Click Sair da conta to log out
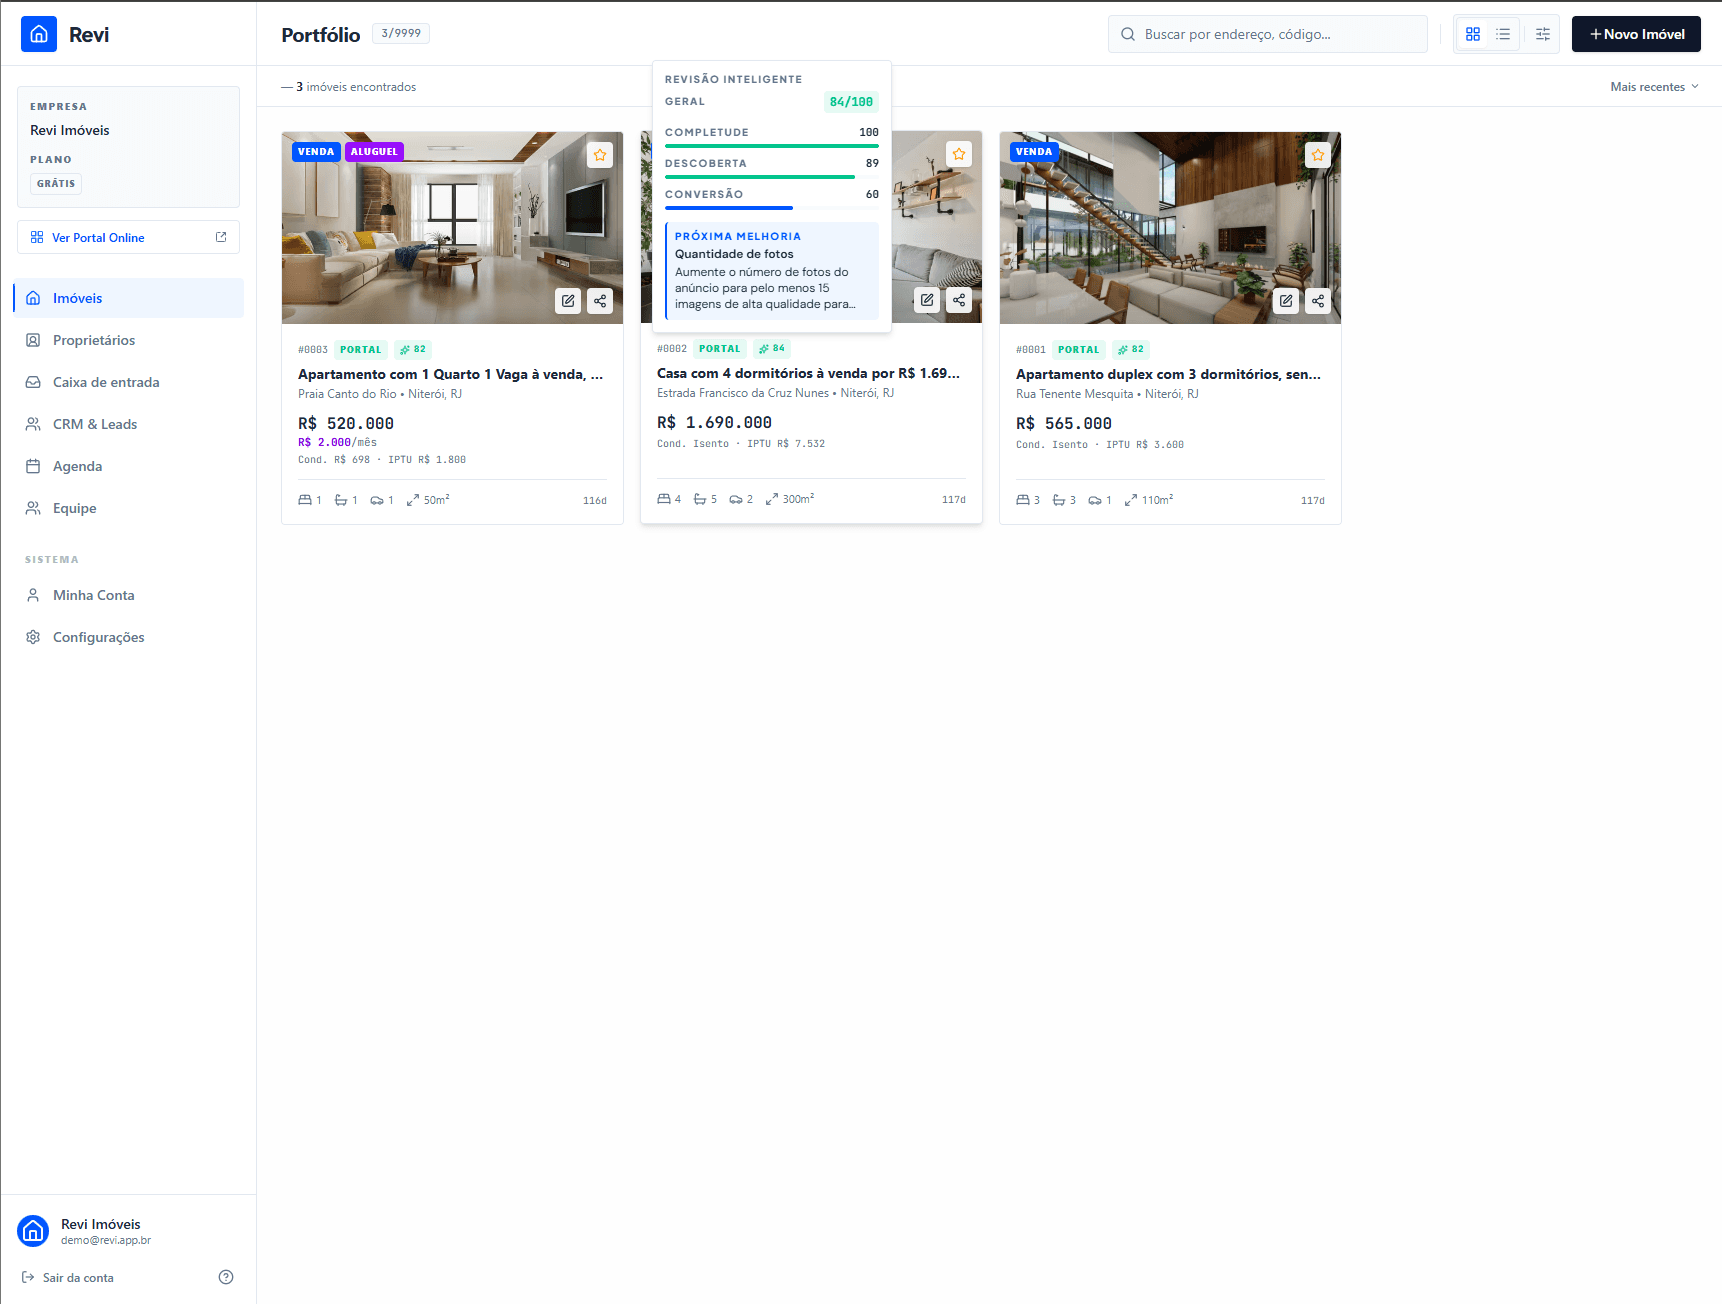 tap(68, 1278)
